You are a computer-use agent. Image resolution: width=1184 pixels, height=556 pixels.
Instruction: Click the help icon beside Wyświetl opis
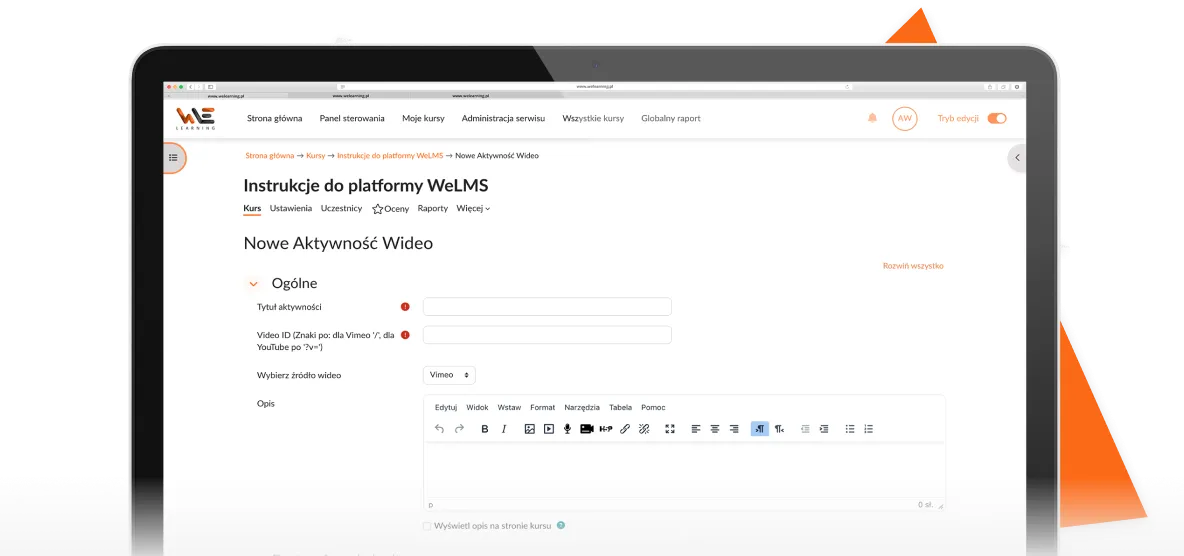pos(561,525)
